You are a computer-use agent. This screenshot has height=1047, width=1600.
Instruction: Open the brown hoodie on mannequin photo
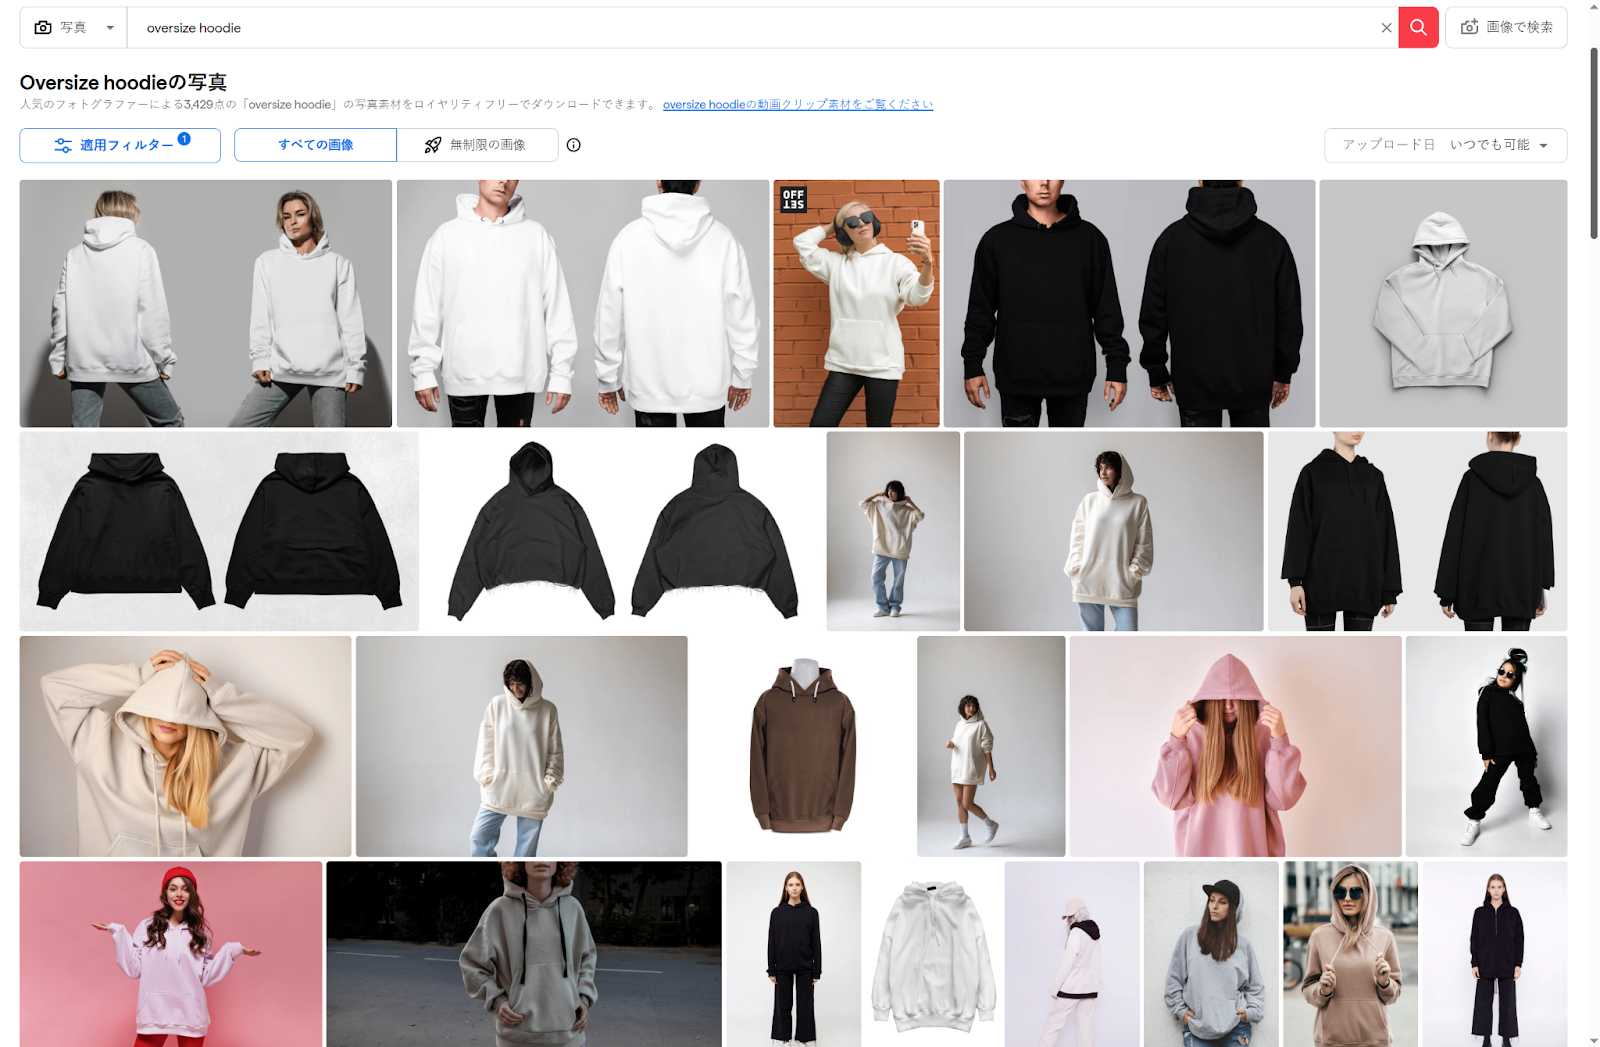coord(802,746)
